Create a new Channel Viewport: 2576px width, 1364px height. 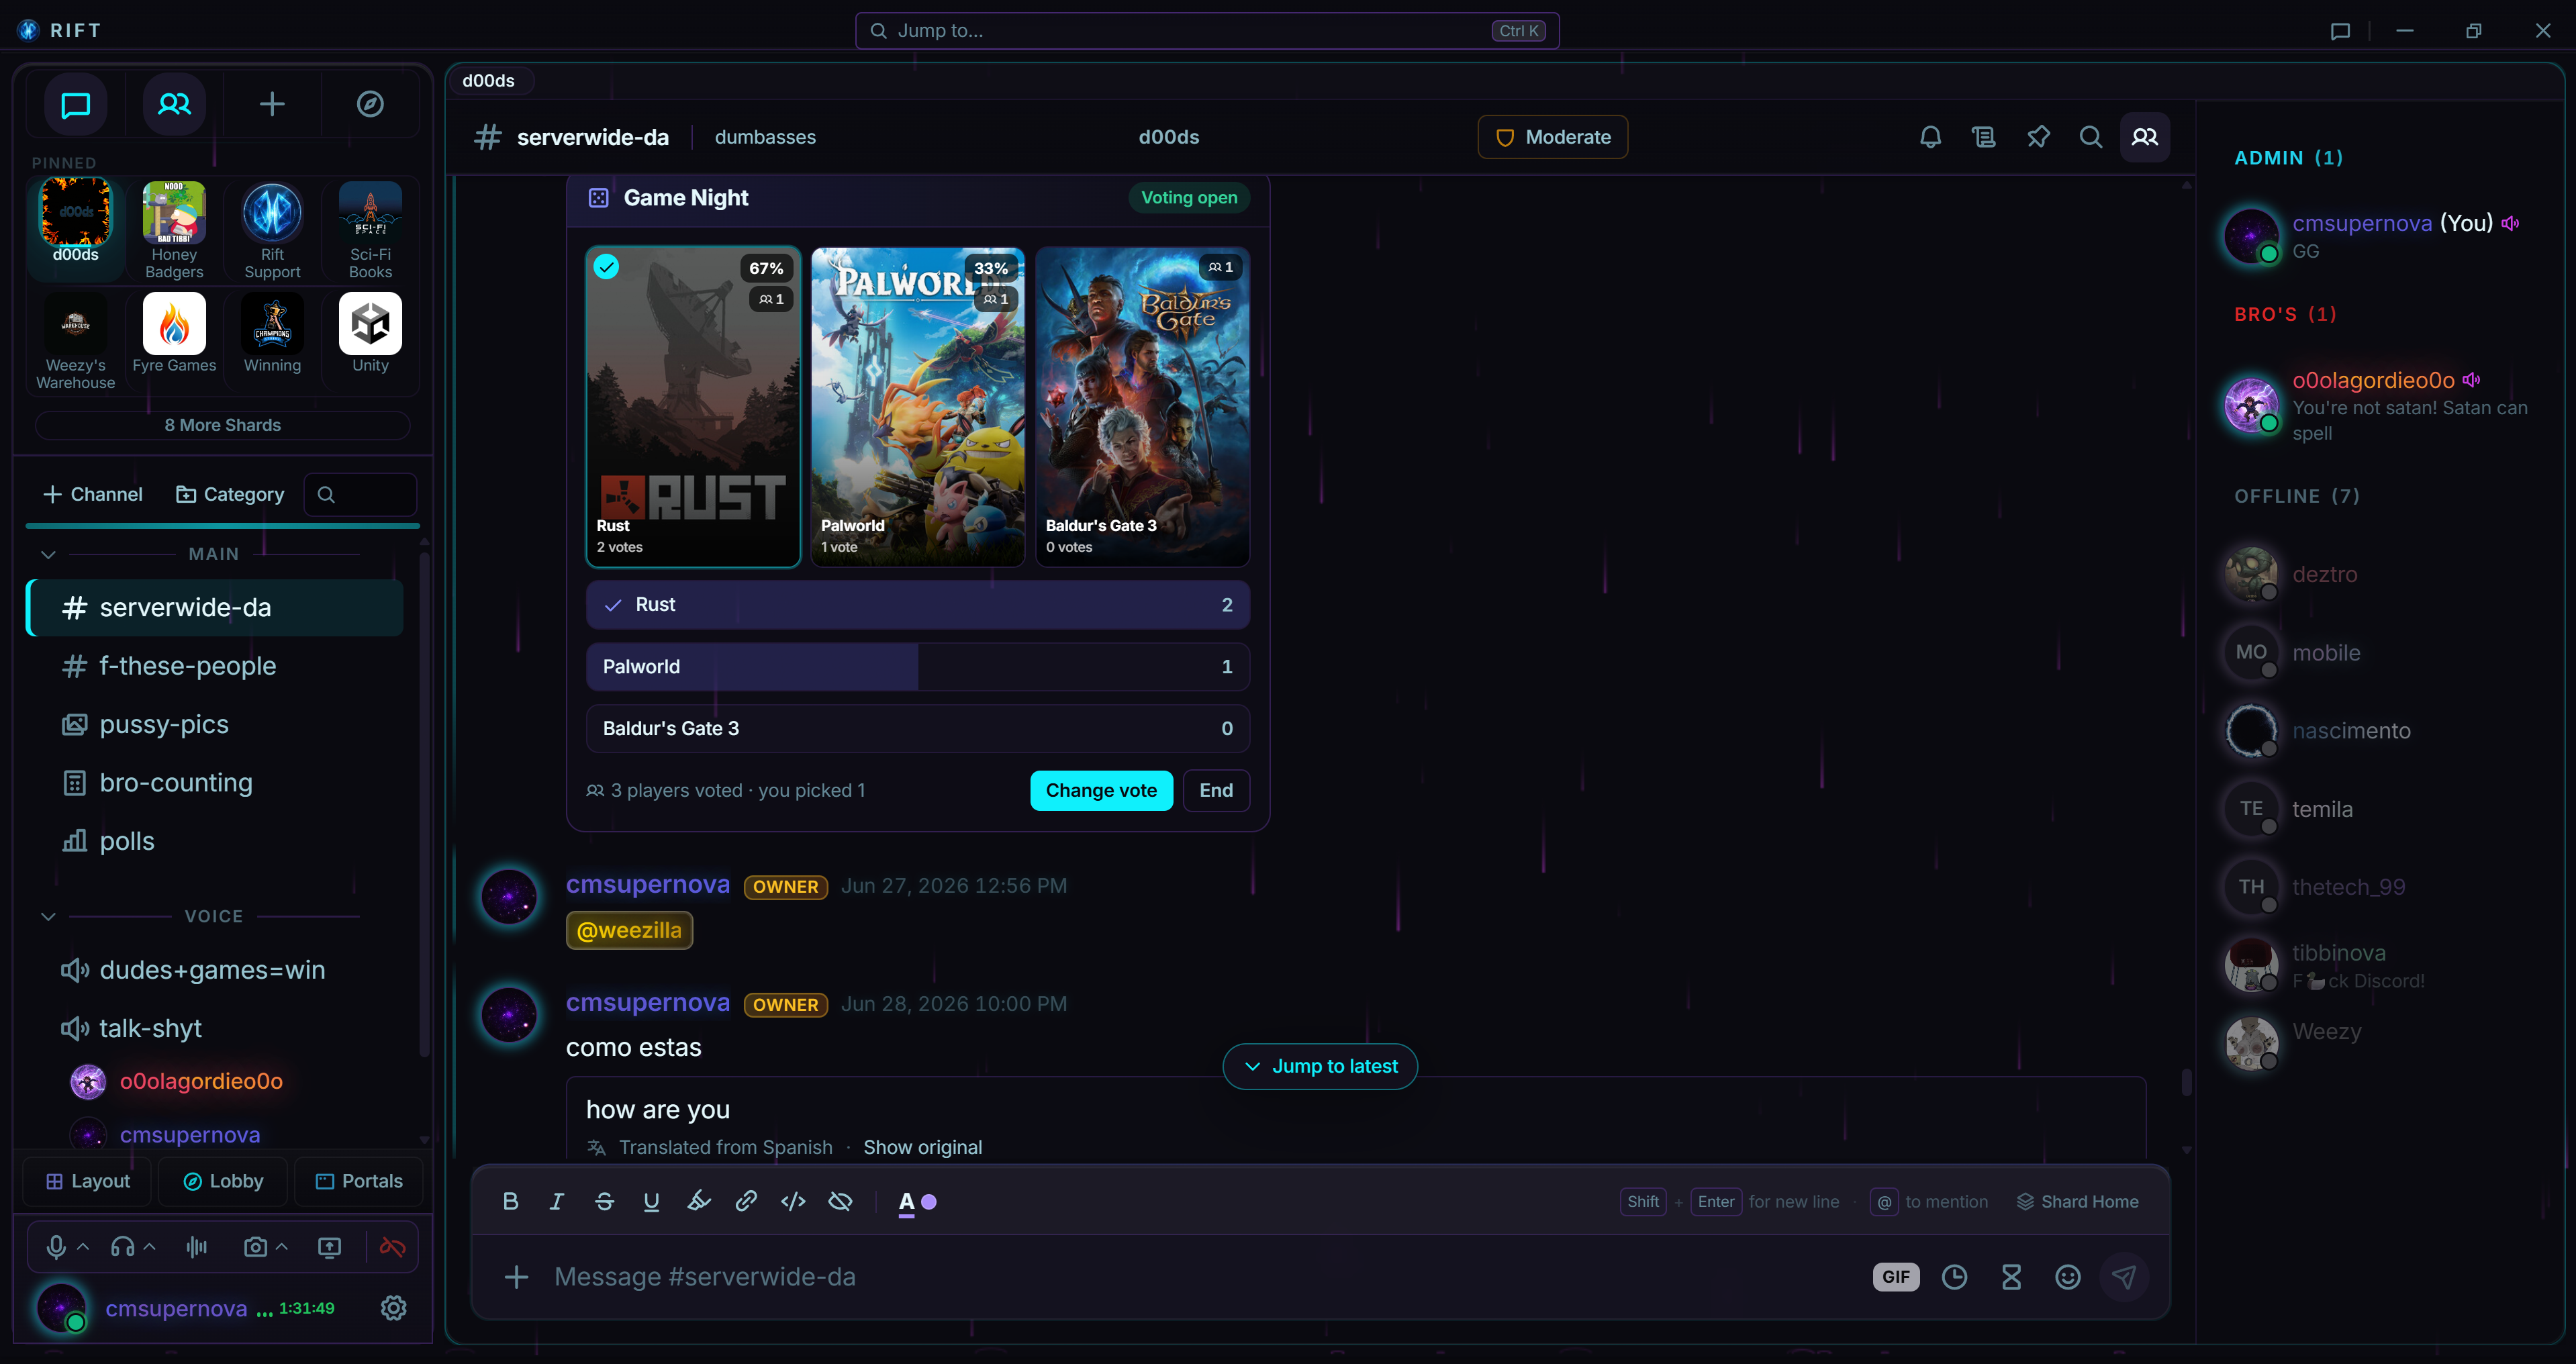pos(93,494)
